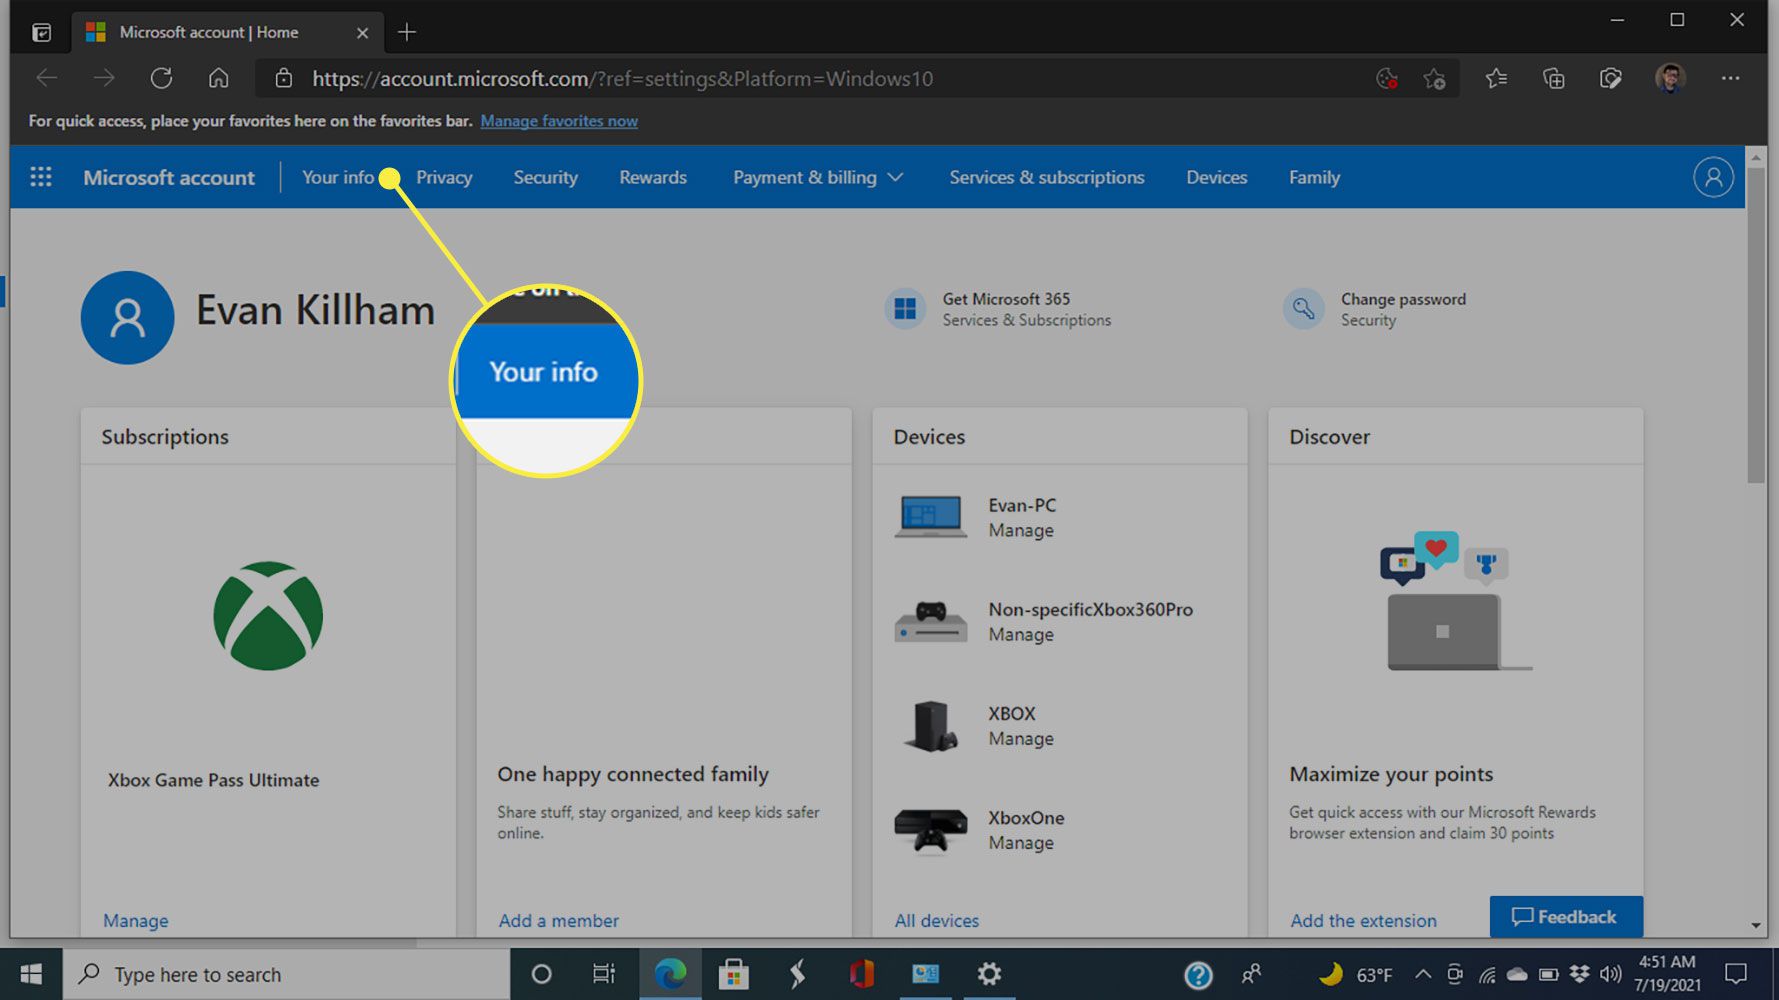Image resolution: width=1779 pixels, height=1000 pixels.
Task: Open Devices tab in navigation
Action: click(x=1216, y=177)
